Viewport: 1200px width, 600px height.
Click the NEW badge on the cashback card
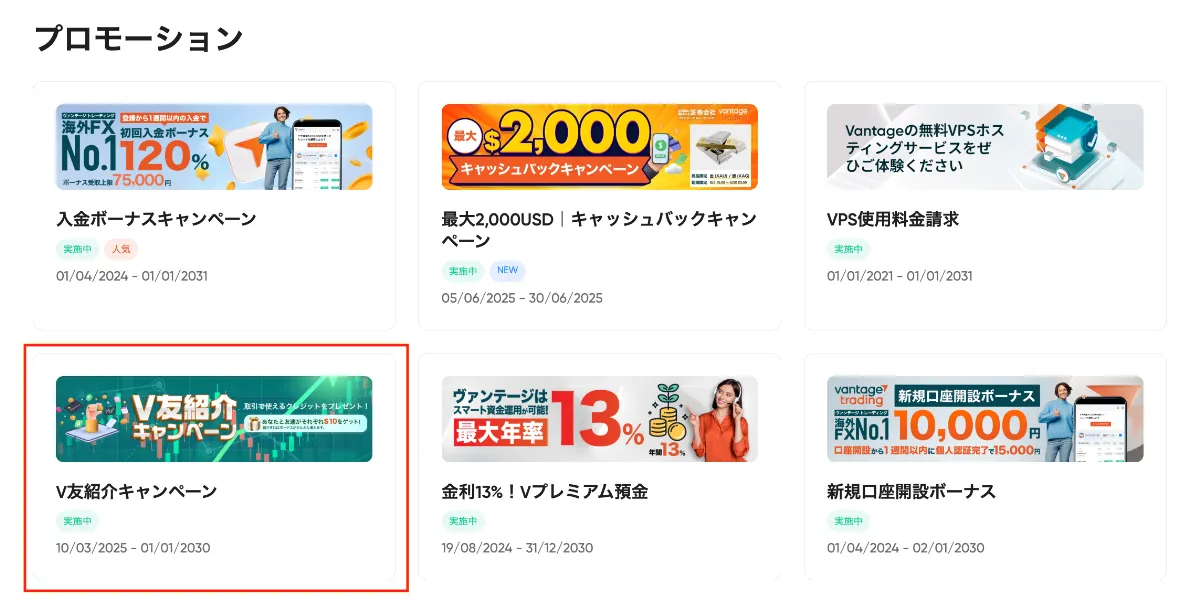tap(508, 271)
